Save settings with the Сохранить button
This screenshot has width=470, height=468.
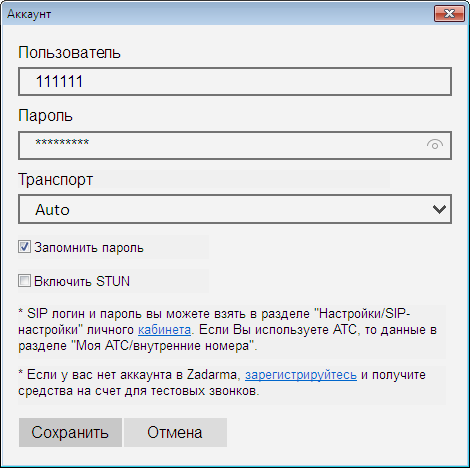tap(70, 432)
